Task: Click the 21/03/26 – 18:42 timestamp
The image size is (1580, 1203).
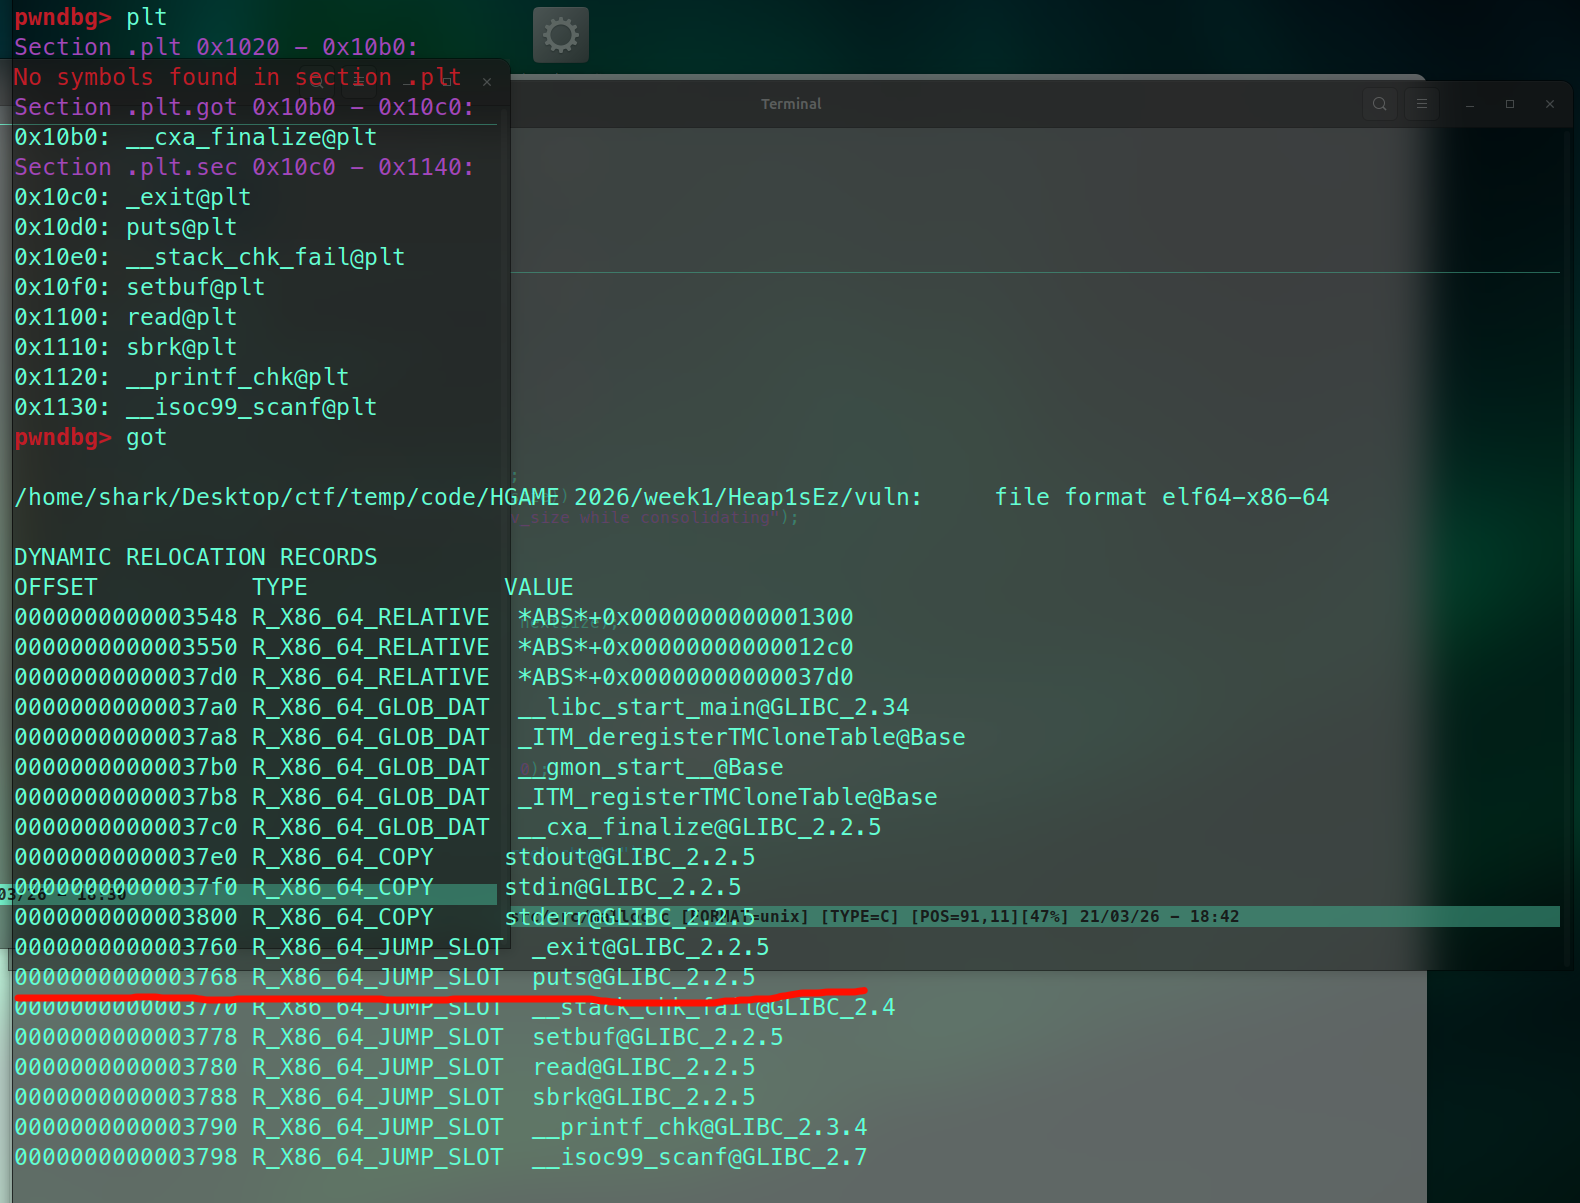Action: [1159, 917]
